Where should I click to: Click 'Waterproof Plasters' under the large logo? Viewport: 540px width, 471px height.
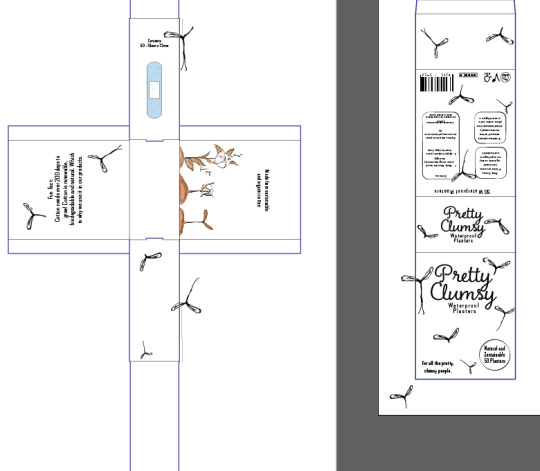click(464, 308)
